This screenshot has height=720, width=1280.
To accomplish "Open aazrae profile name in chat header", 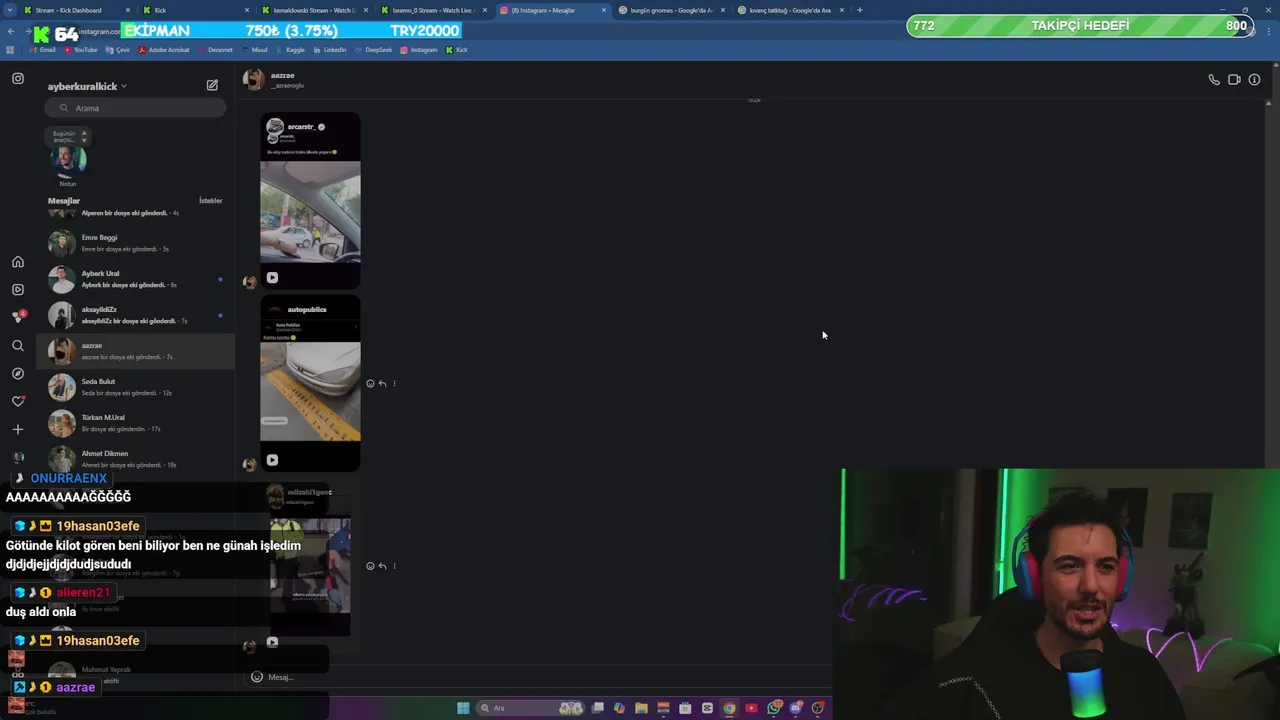I will (x=282, y=75).
